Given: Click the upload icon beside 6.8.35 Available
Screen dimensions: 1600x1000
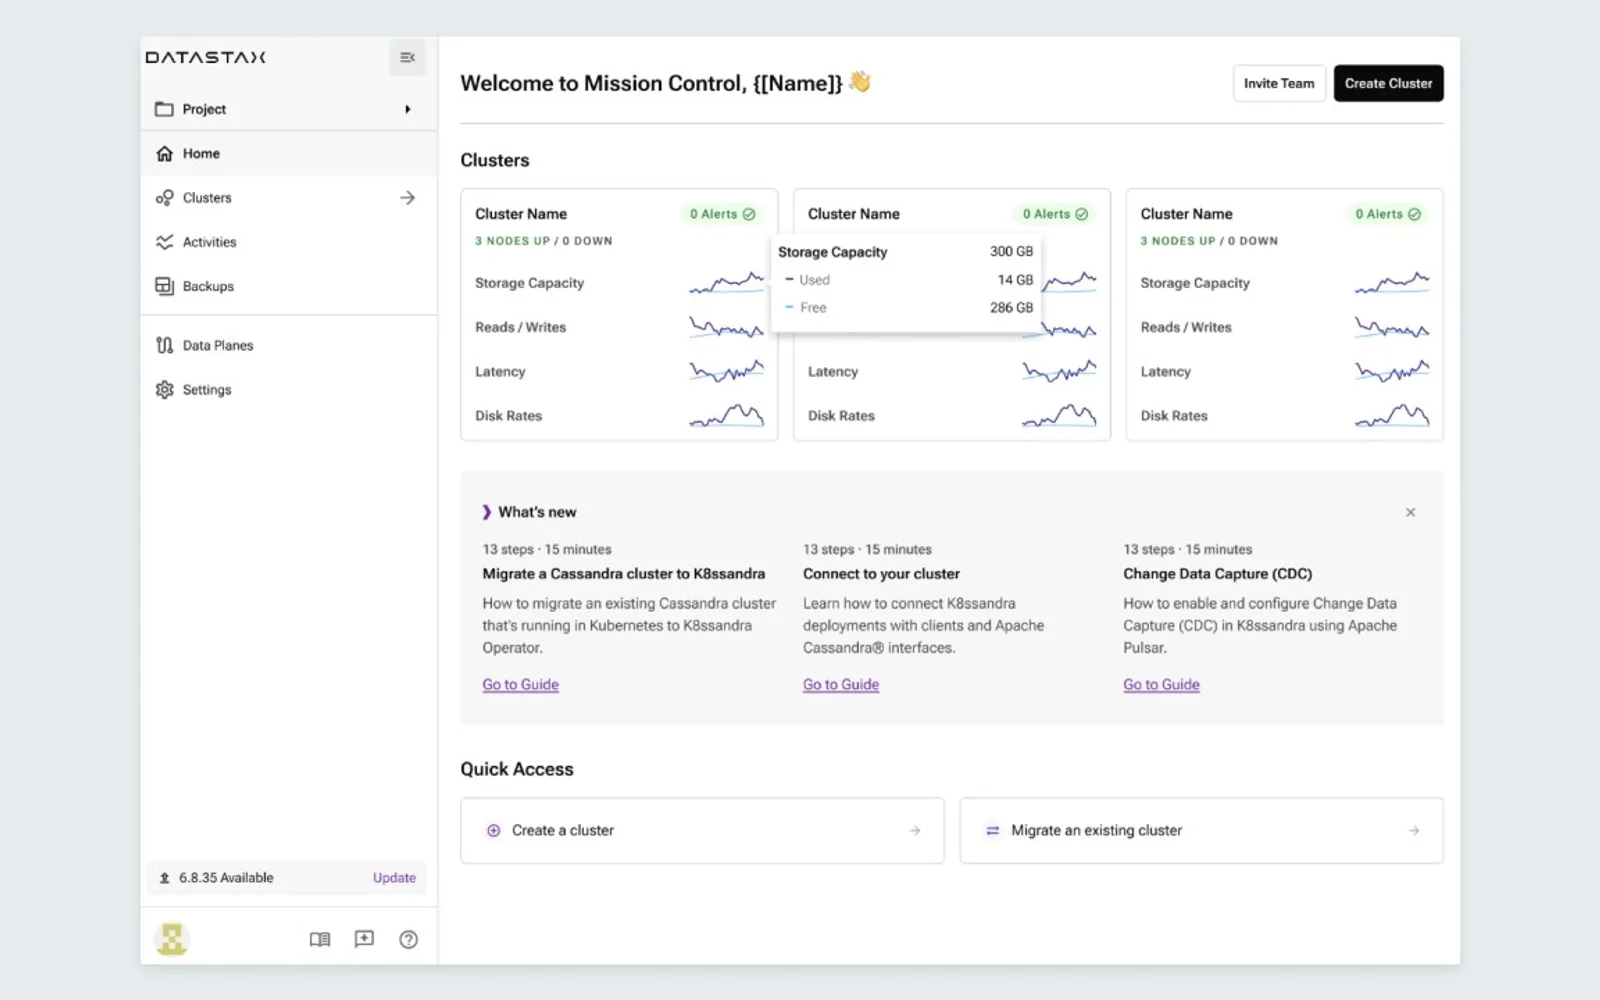Looking at the screenshot, I should (164, 878).
